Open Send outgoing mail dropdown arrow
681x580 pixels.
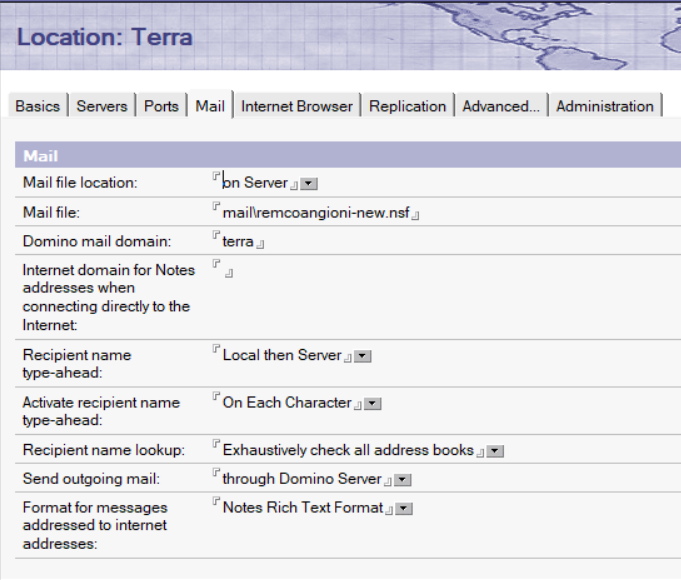403,480
